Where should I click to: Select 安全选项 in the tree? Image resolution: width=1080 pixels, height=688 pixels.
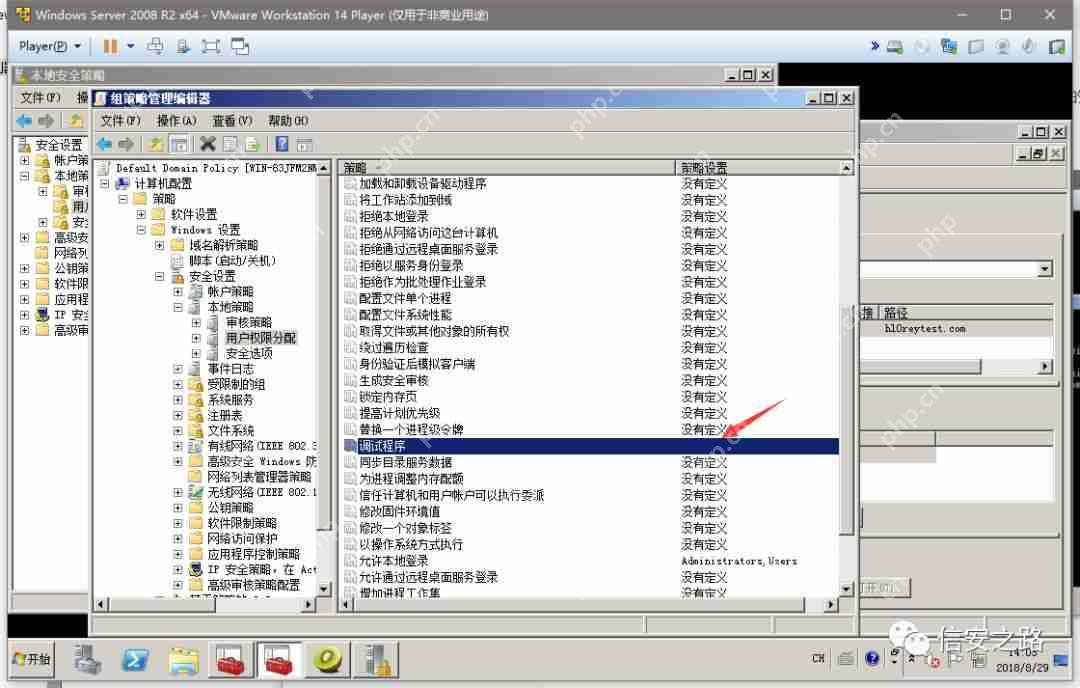coord(249,353)
